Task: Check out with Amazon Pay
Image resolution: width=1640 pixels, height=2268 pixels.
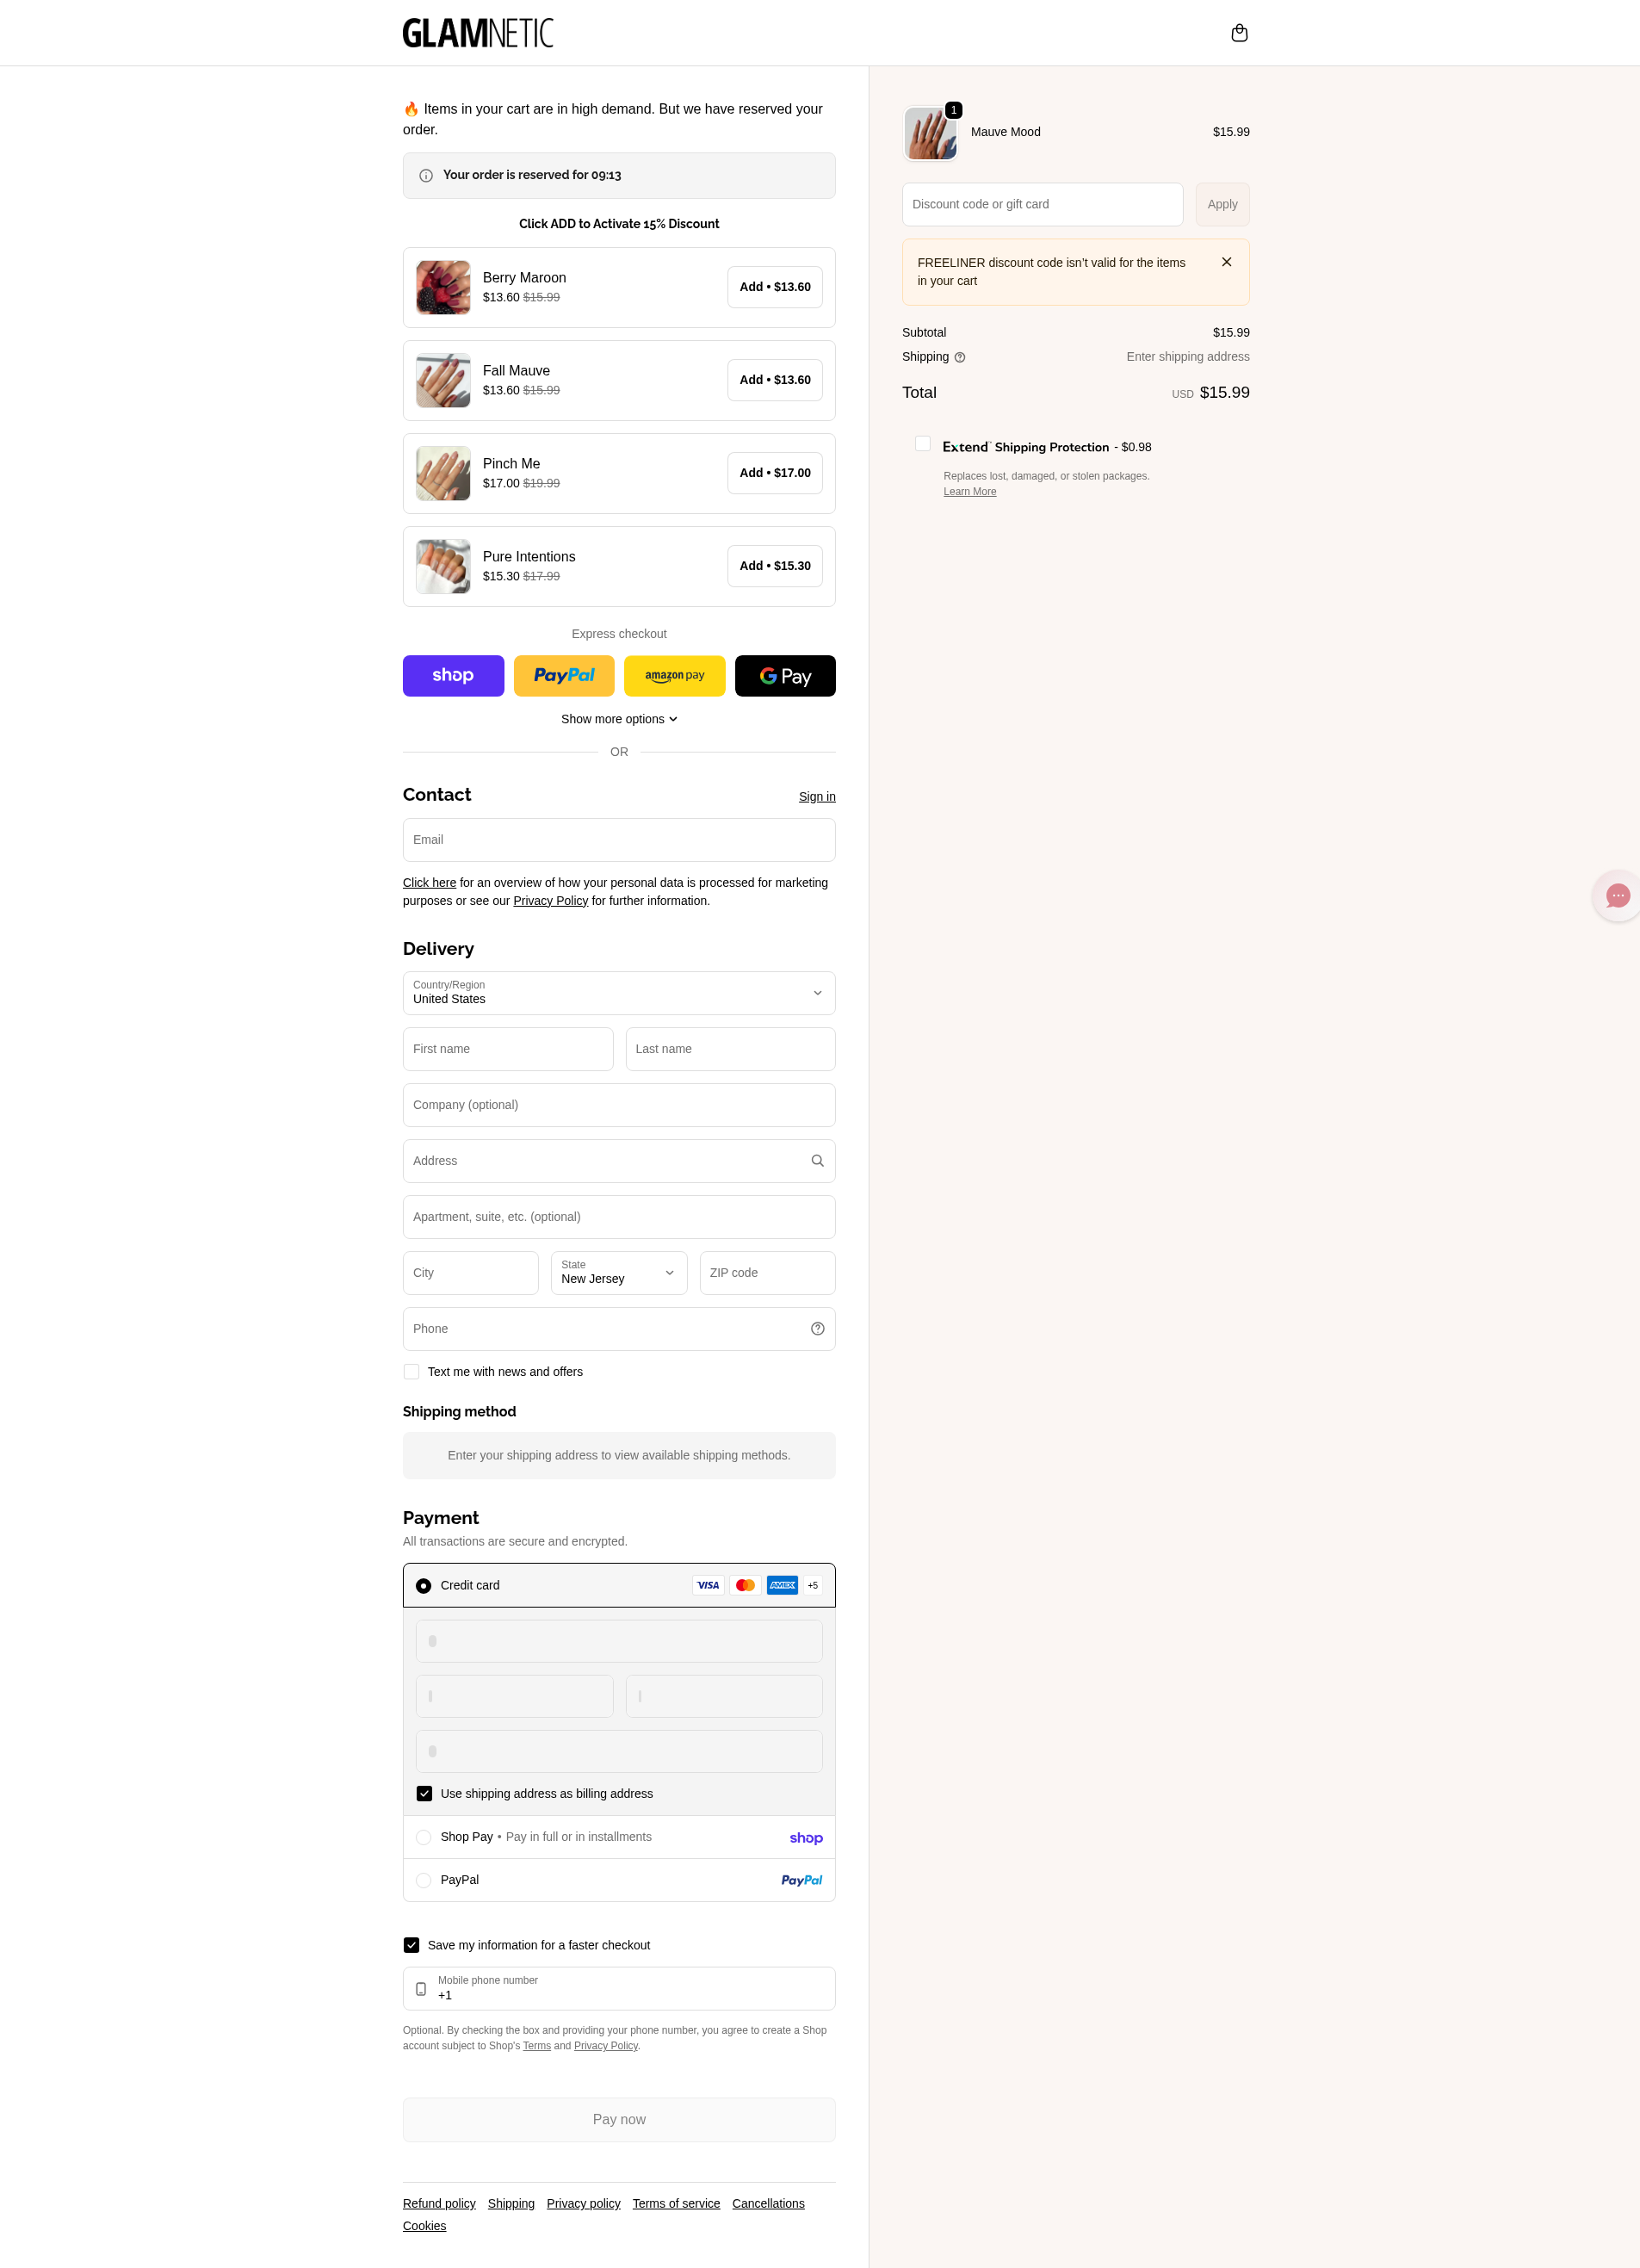Action: click(674, 676)
